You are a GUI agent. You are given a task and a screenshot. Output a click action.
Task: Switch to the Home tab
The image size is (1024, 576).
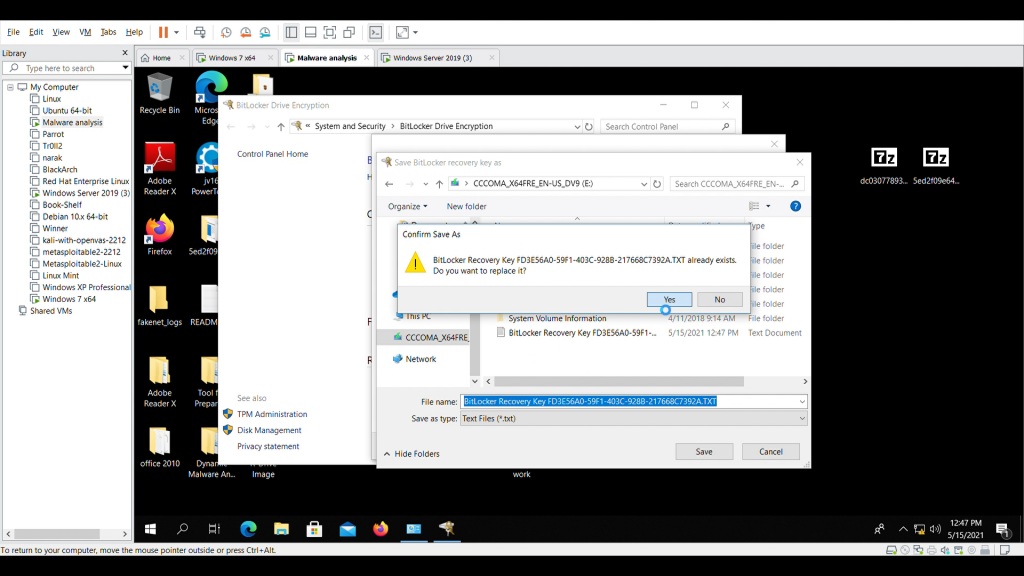click(x=162, y=58)
